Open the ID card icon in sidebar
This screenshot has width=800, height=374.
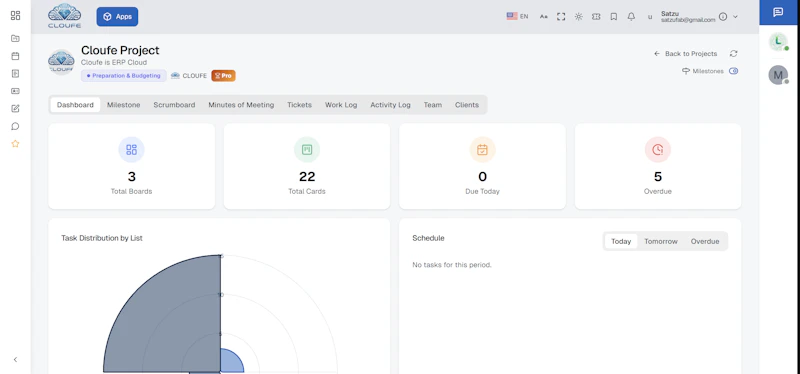[x=15, y=91]
